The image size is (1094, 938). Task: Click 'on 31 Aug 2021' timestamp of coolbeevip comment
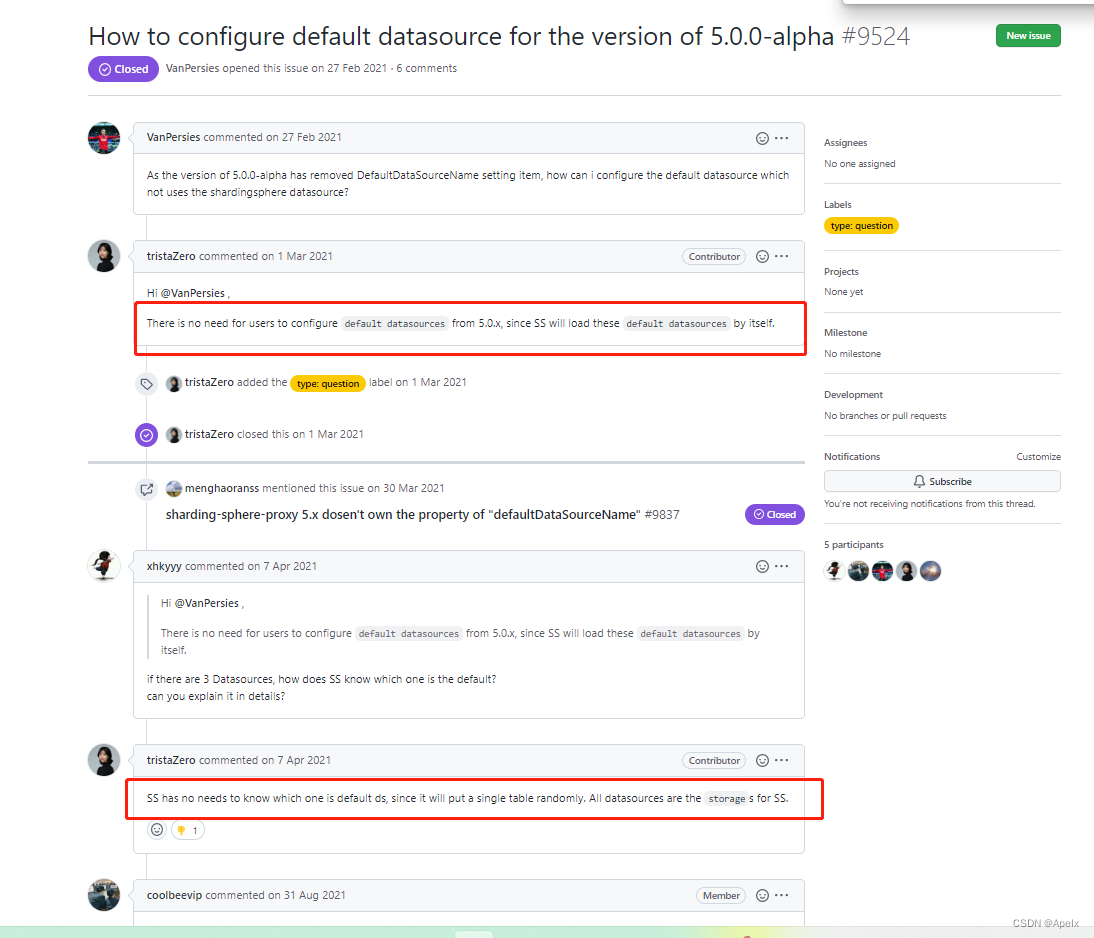(x=307, y=895)
